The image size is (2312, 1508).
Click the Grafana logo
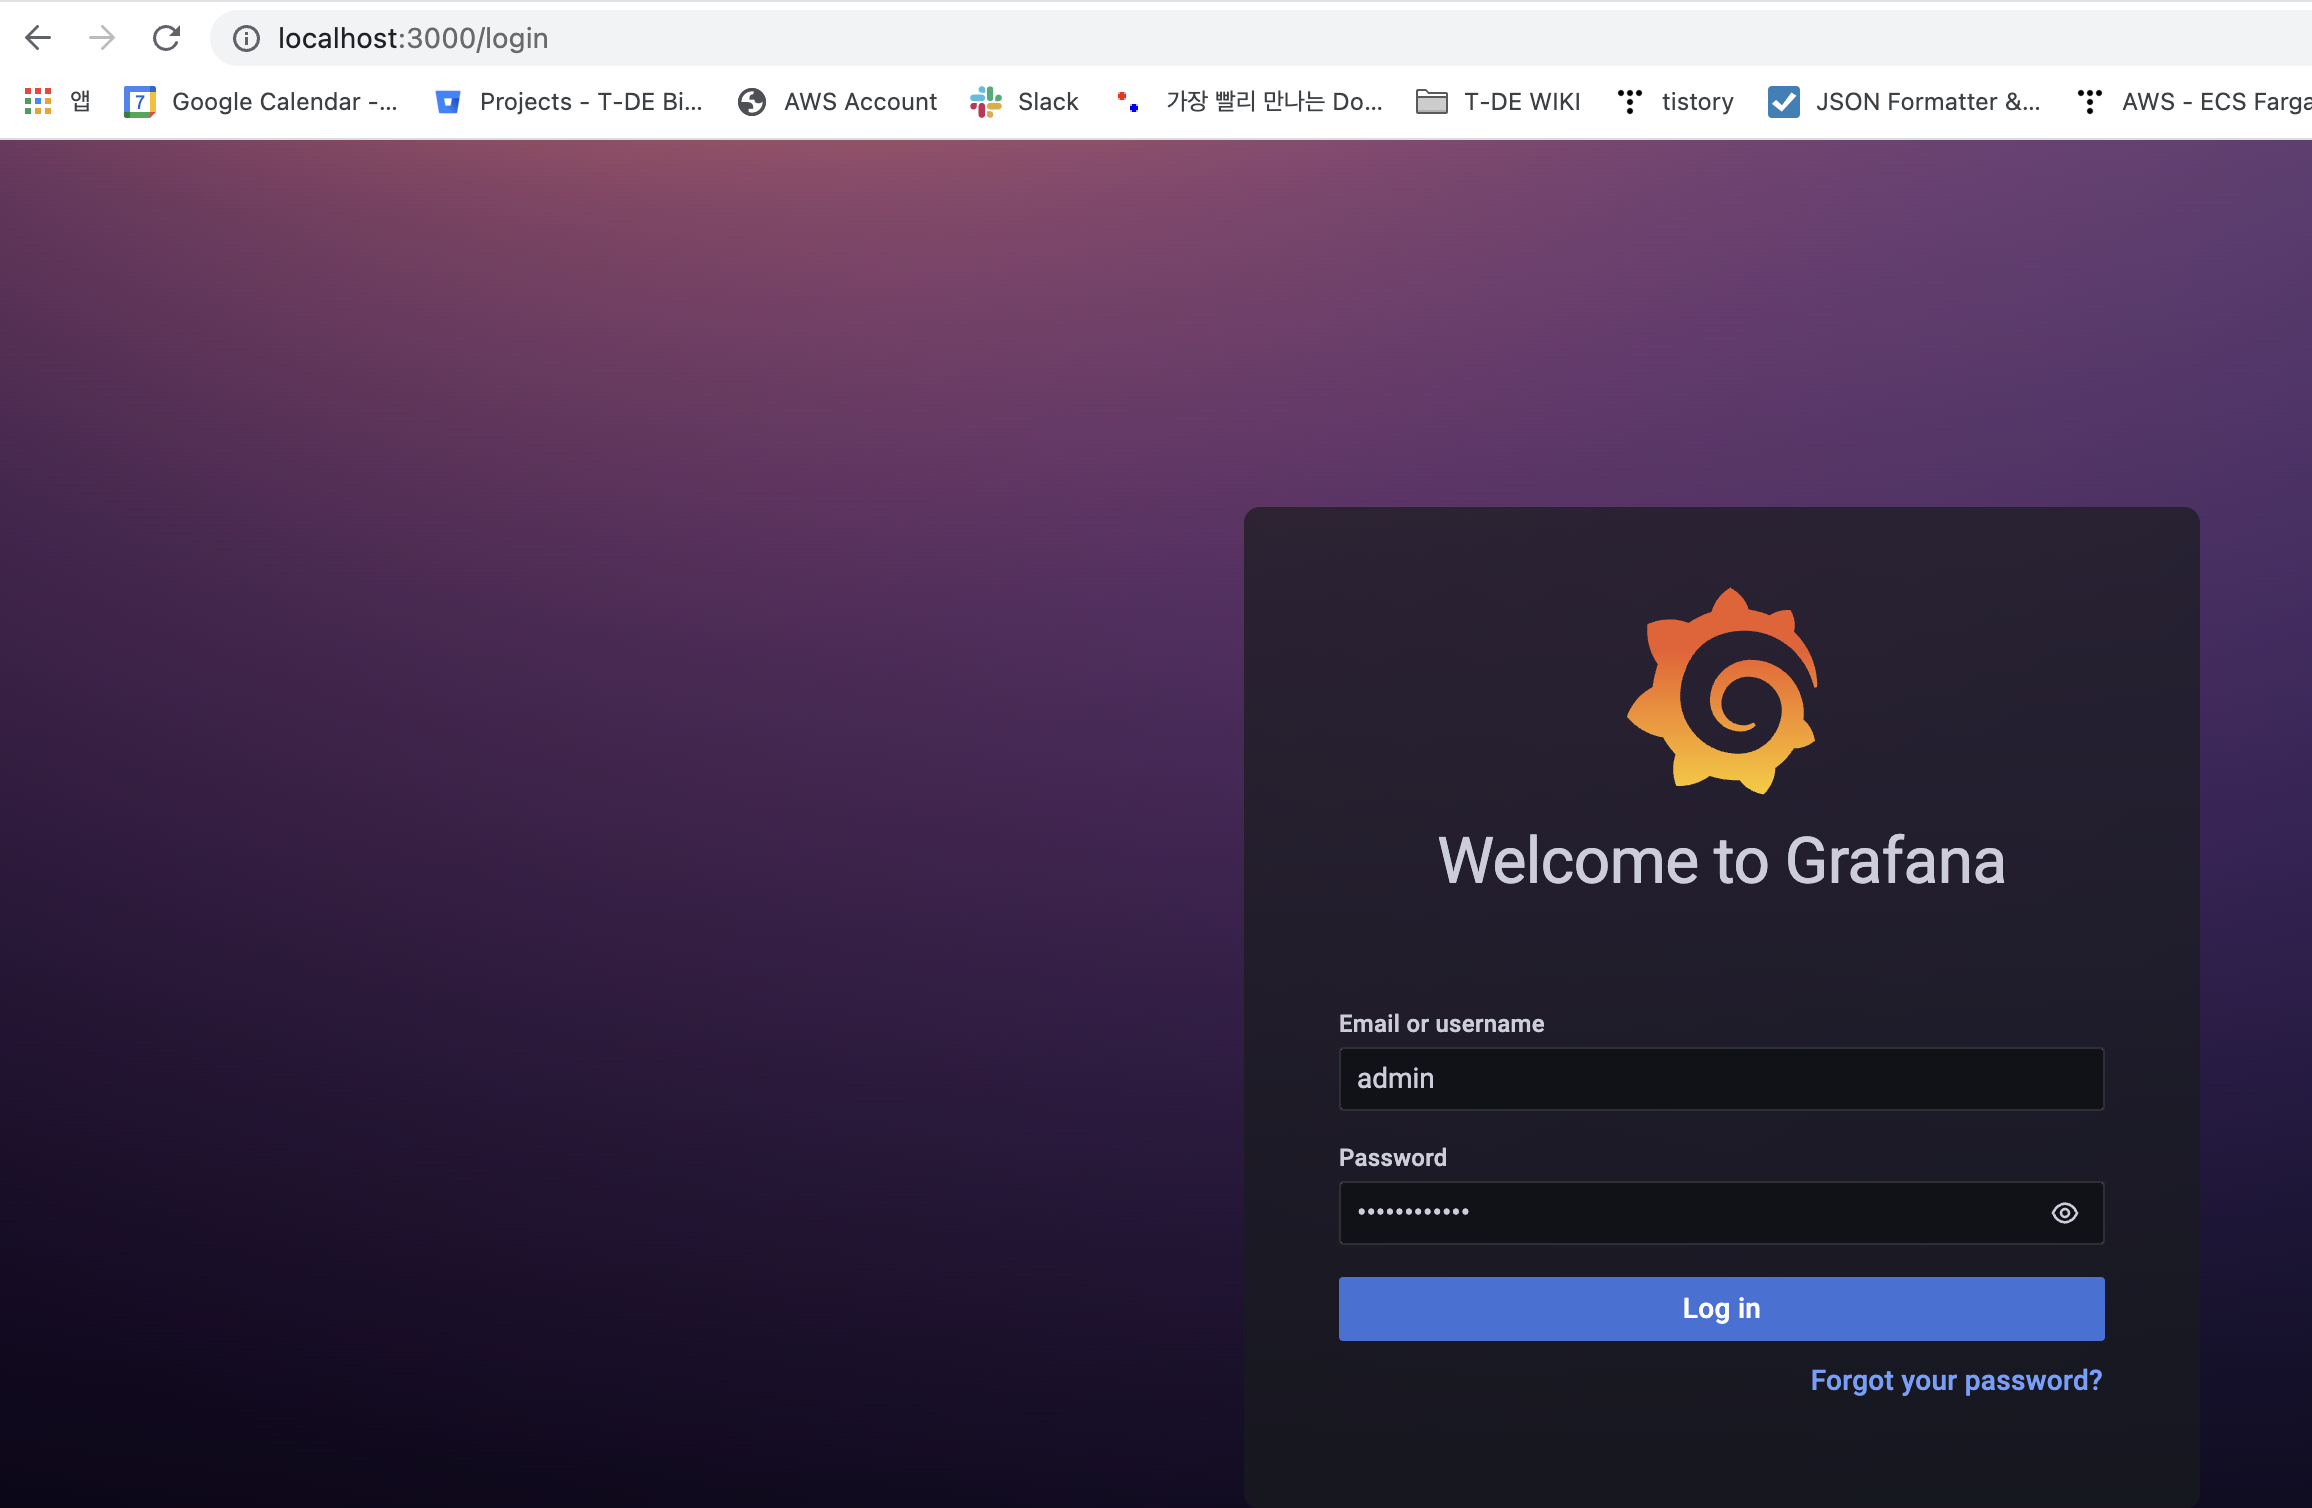pos(1721,691)
